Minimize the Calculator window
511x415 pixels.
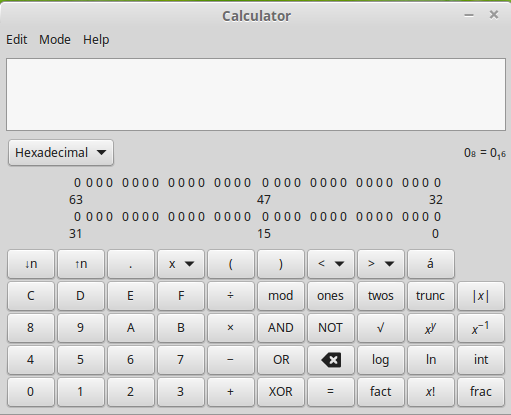pyautogui.click(x=469, y=15)
